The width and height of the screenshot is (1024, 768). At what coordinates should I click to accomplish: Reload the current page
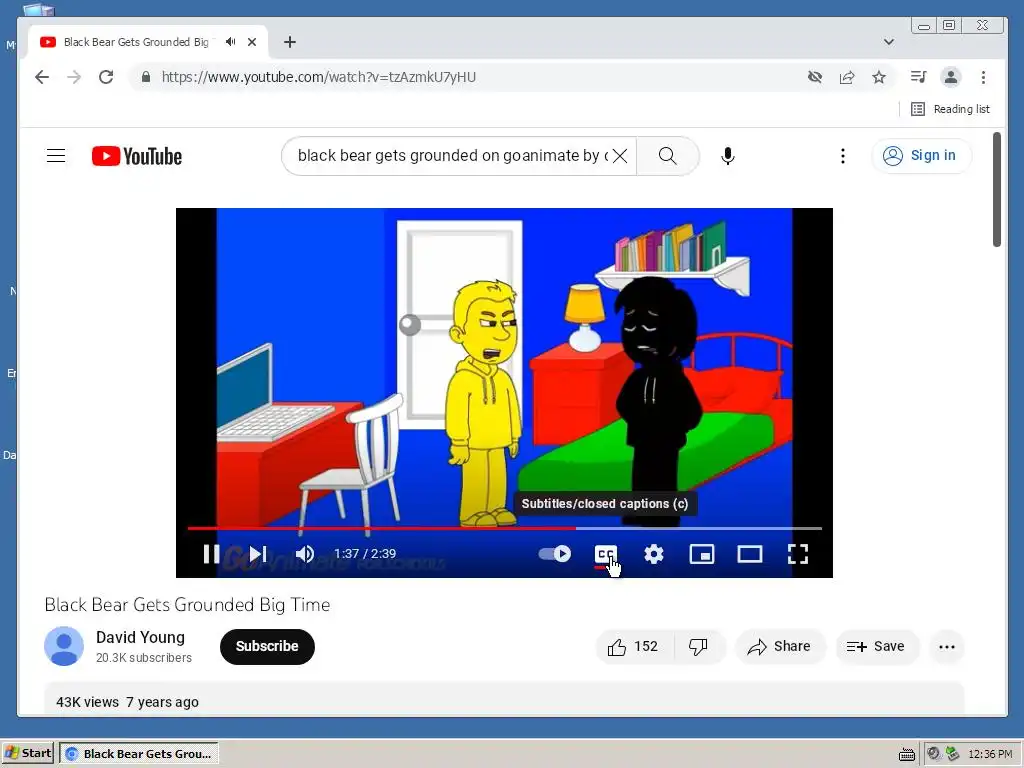tap(106, 77)
